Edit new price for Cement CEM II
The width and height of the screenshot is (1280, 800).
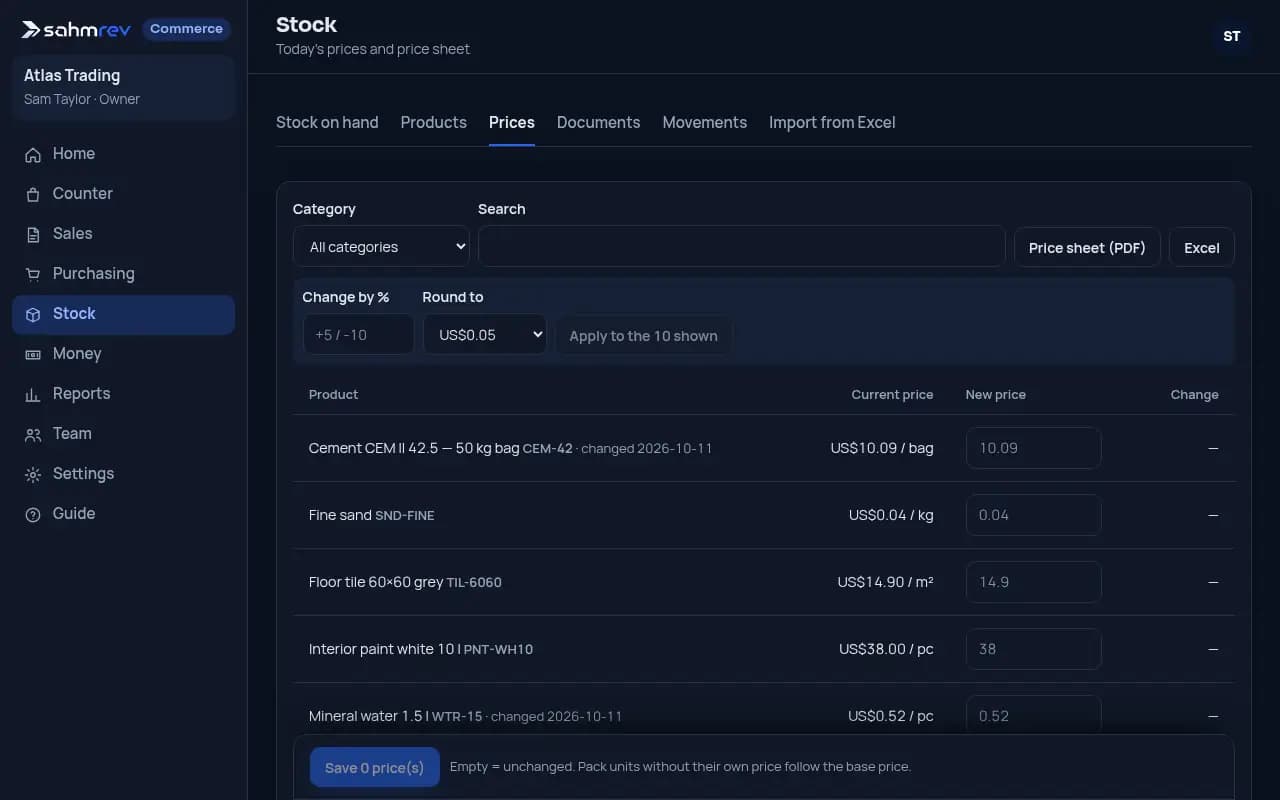(1034, 448)
